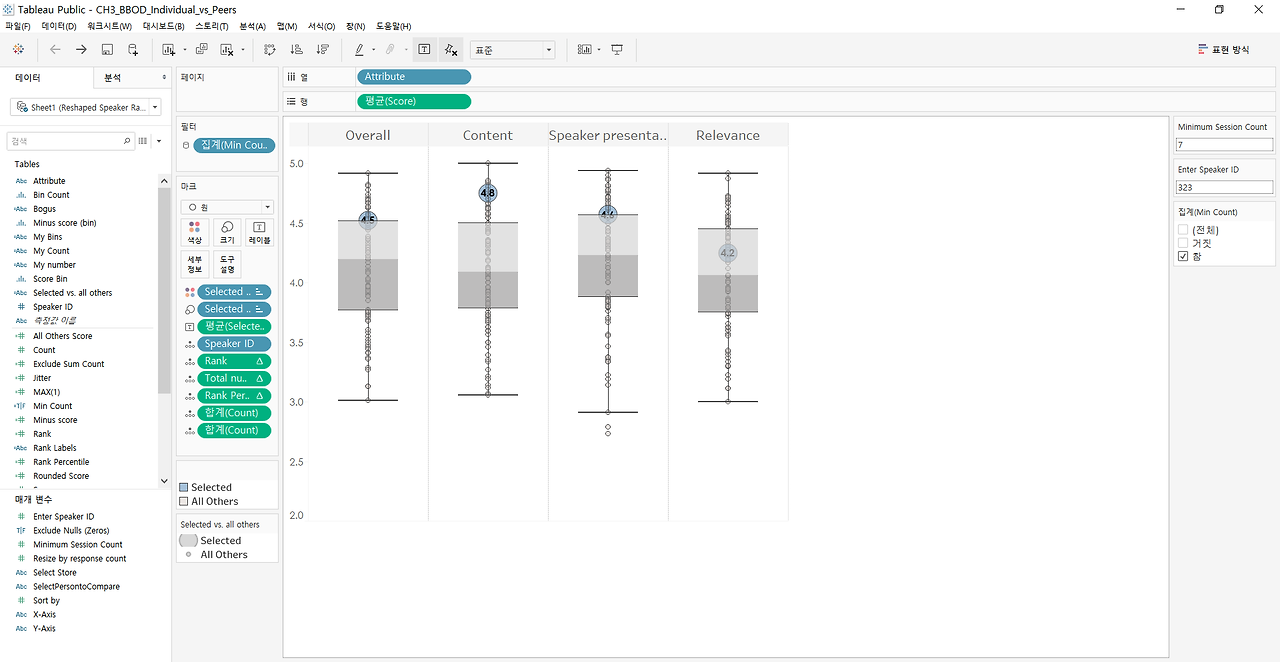Click the search magnifier icon in data pane
The height and width of the screenshot is (662, 1280).
[x=127, y=141]
